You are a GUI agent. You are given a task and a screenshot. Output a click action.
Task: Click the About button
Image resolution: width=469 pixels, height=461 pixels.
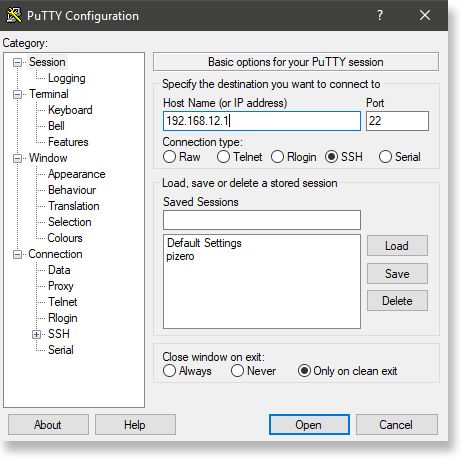coord(48,425)
